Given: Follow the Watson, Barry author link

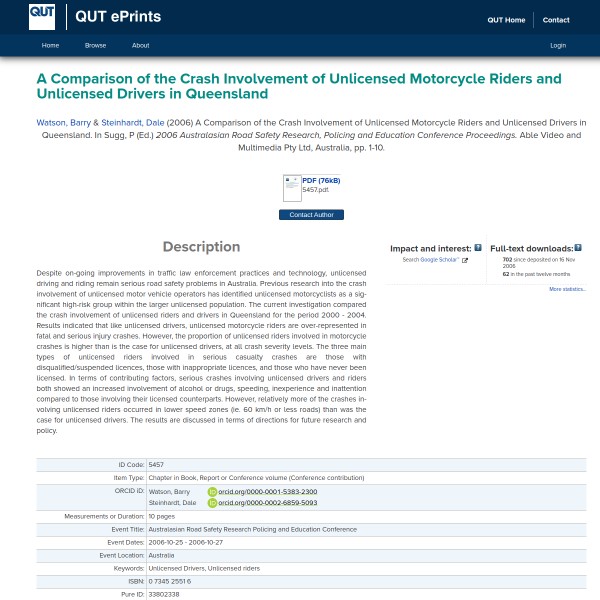Looking at the screenshot, I should 63,122.
